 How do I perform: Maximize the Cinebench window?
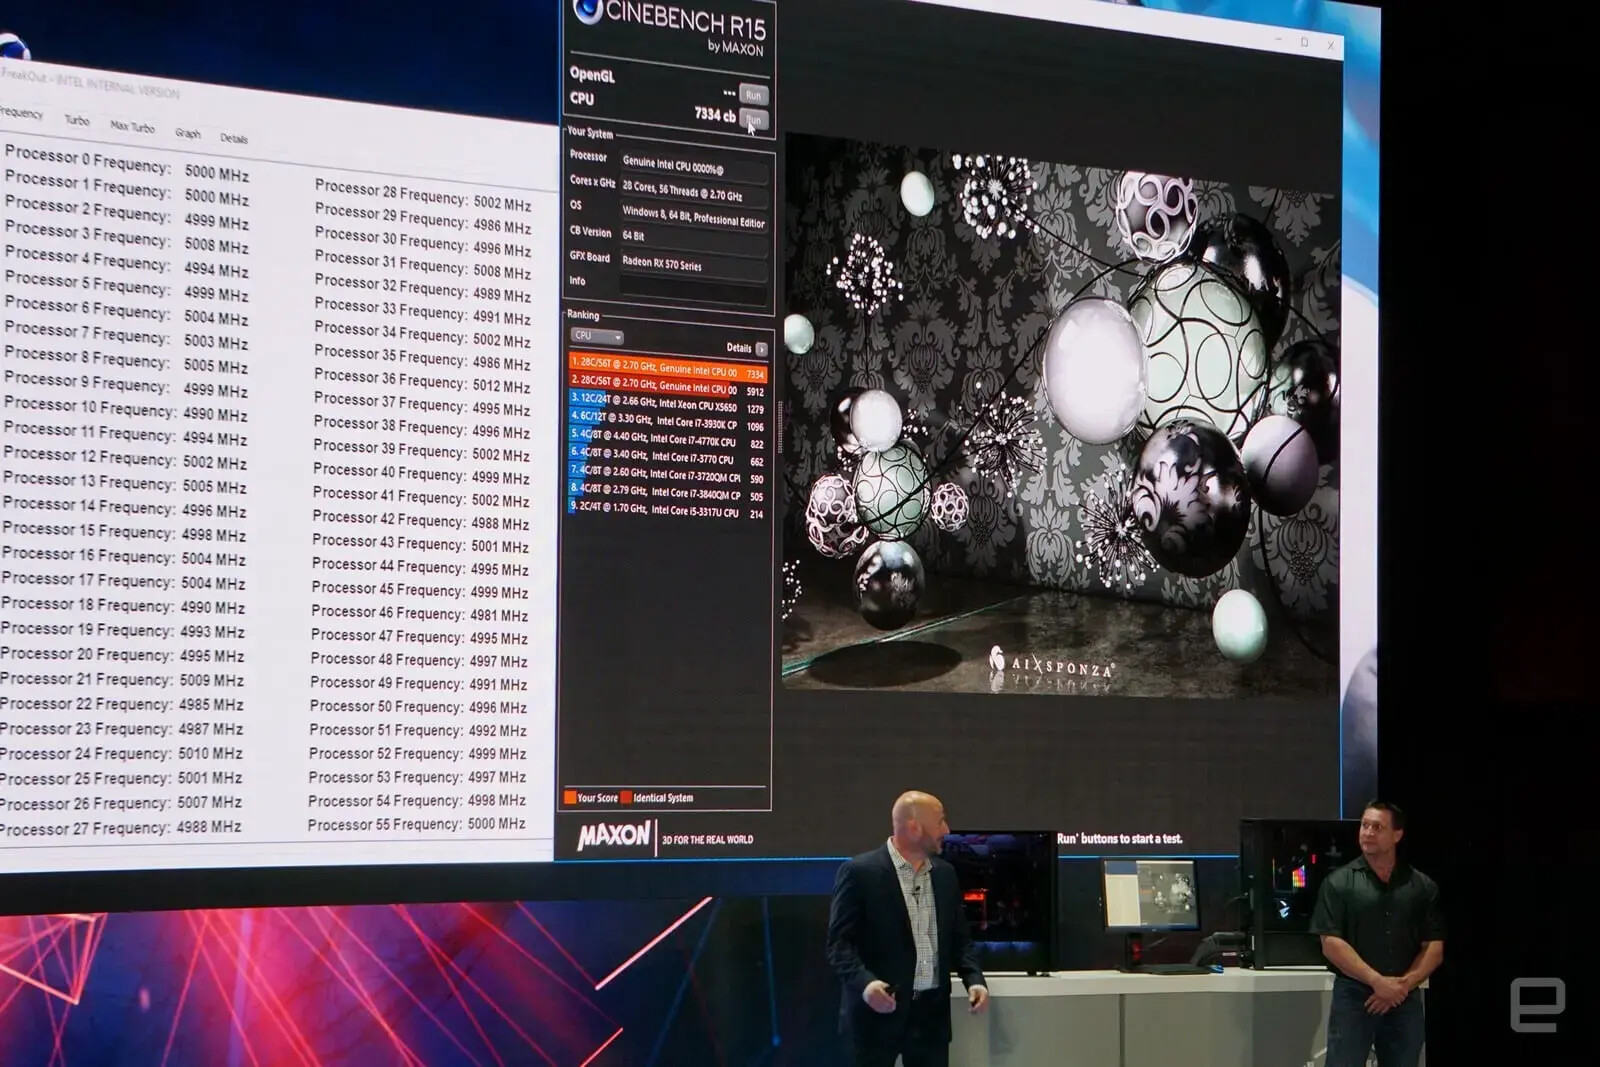coord(1305,41)
